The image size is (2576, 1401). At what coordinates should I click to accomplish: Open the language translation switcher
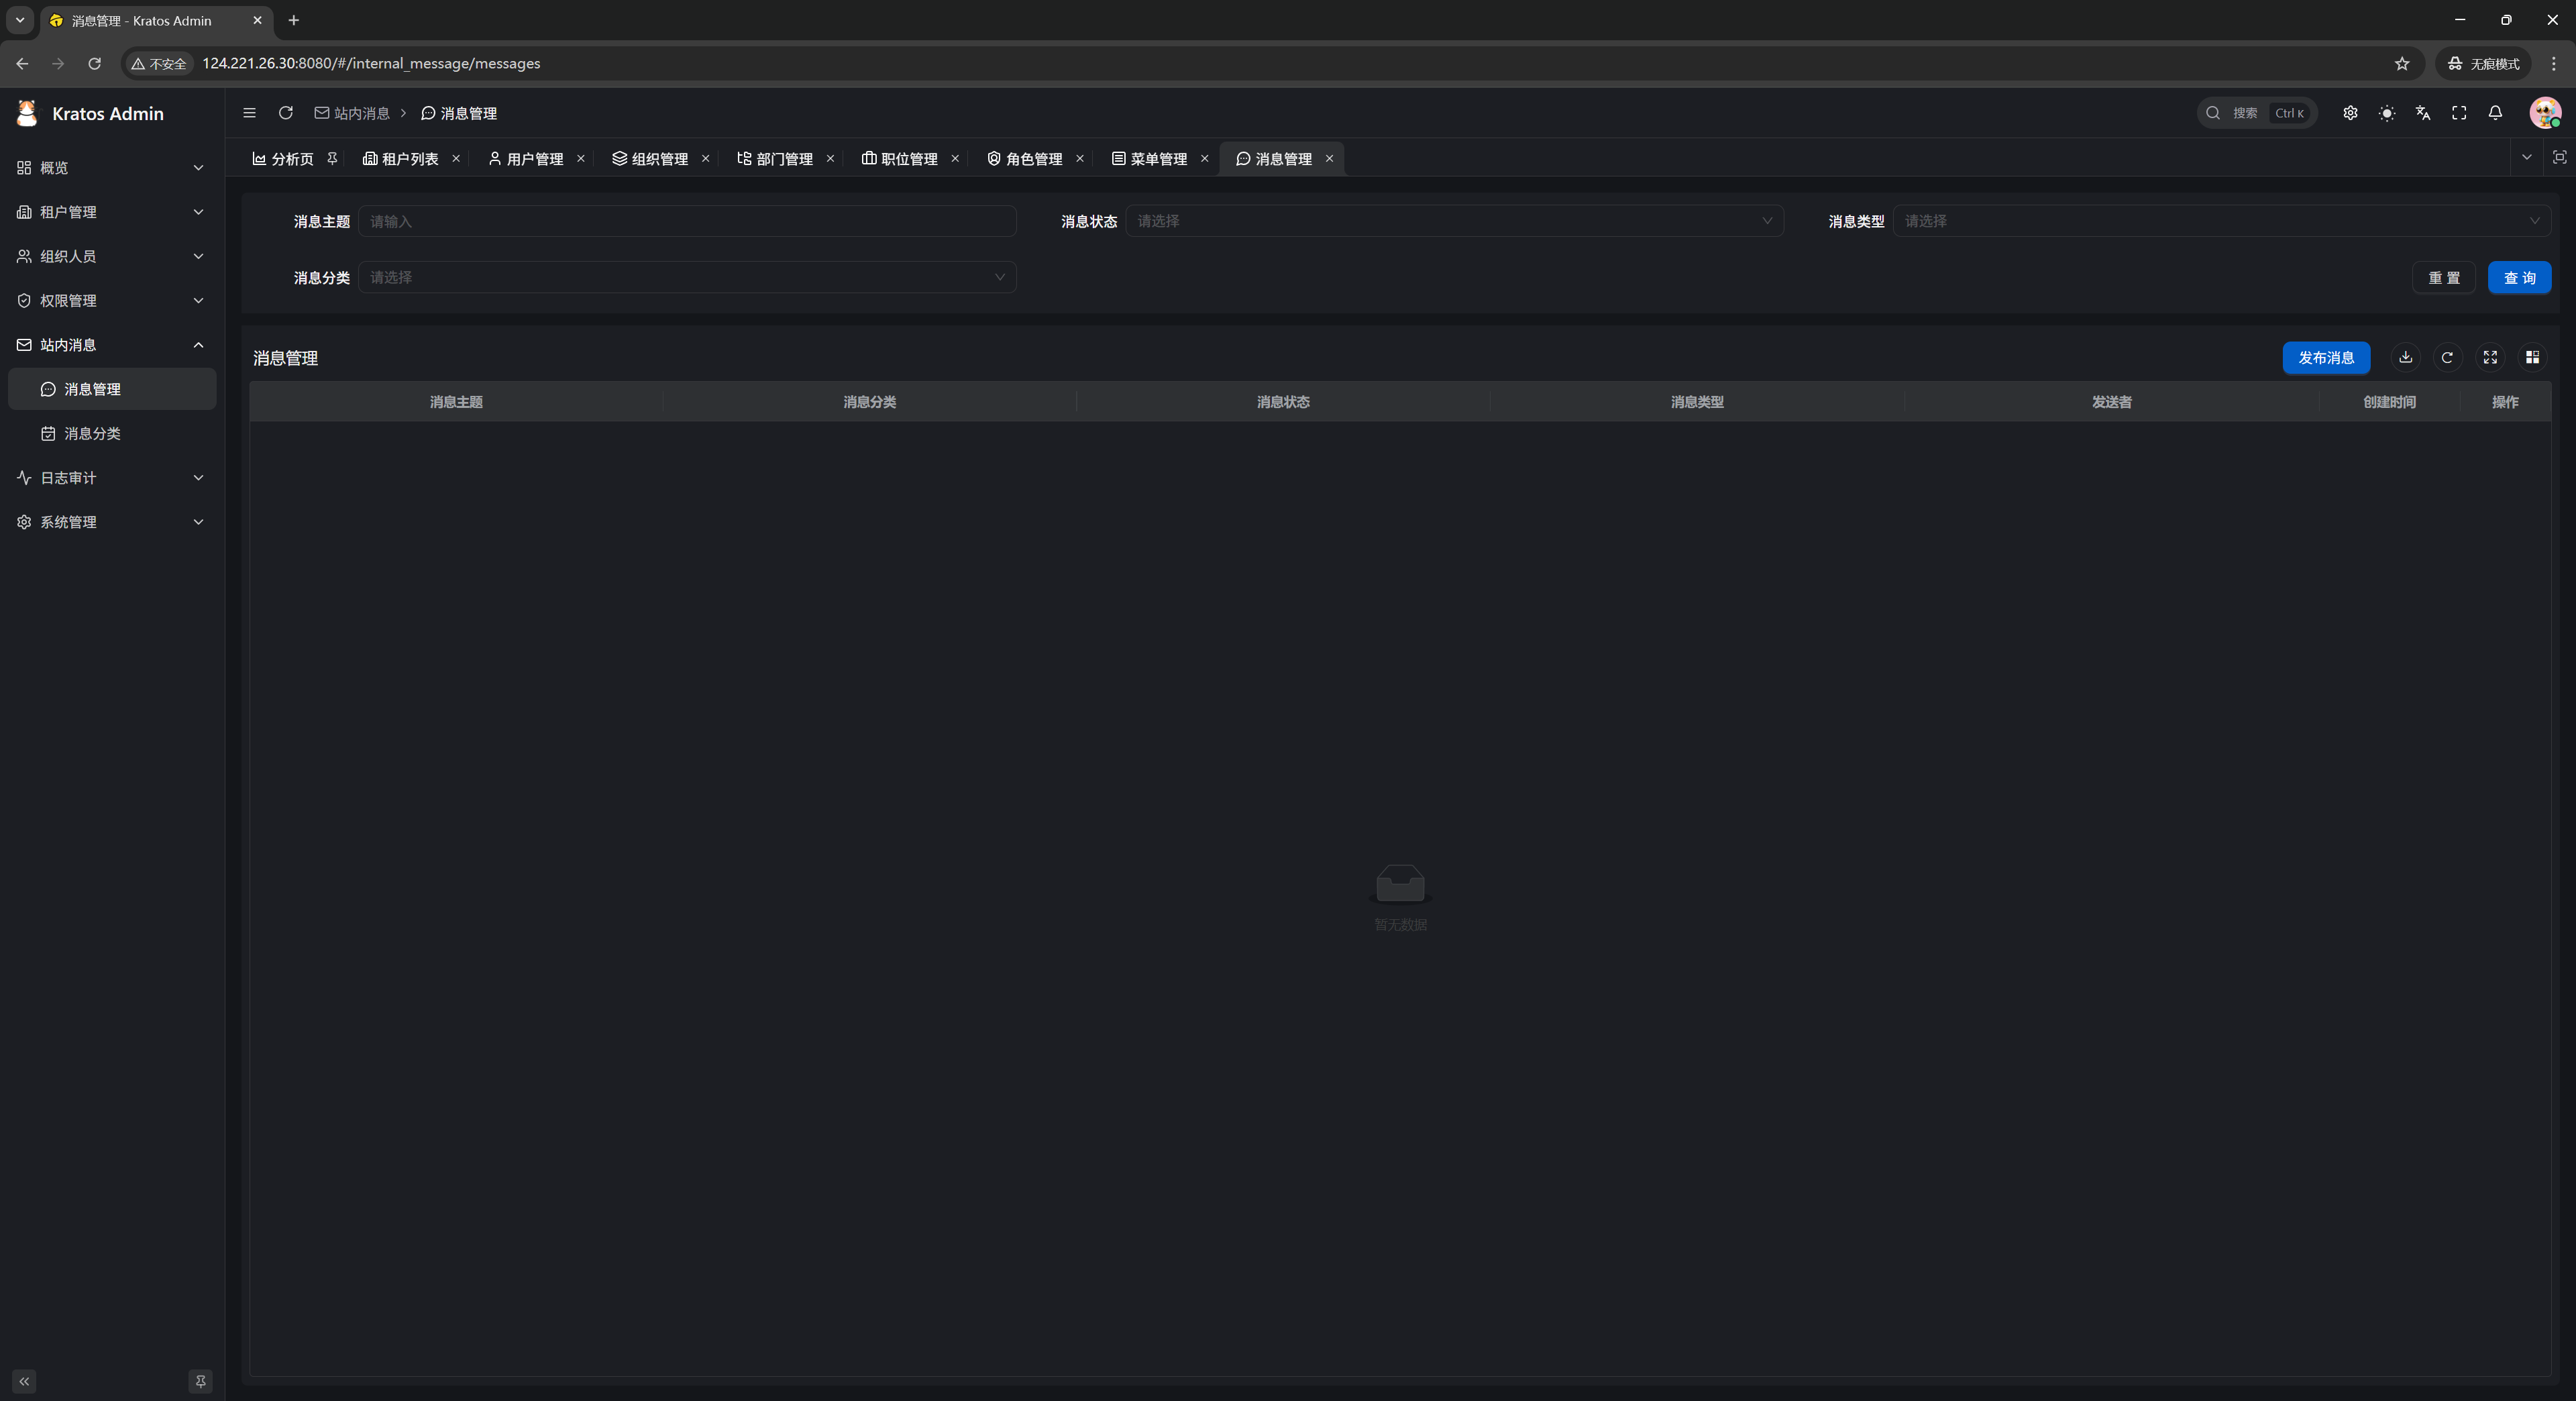pos(2423,113)
